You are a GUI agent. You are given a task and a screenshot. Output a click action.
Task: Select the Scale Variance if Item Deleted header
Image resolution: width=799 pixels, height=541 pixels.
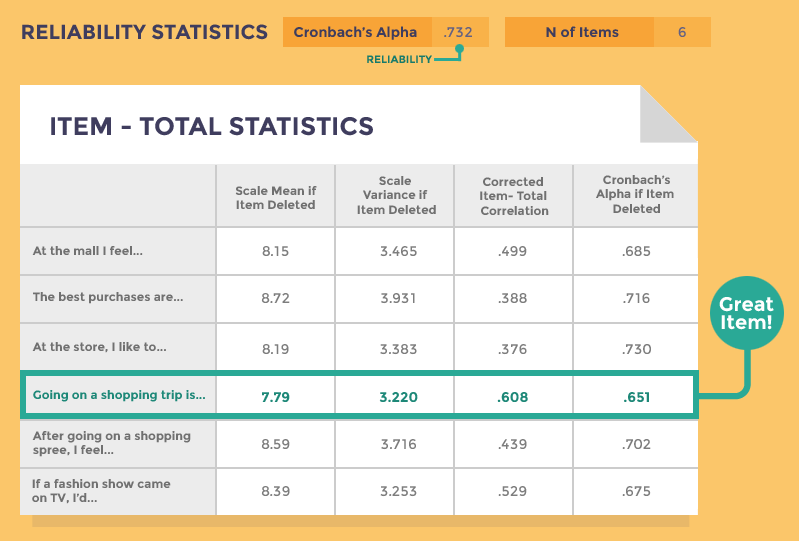[395, 196]
